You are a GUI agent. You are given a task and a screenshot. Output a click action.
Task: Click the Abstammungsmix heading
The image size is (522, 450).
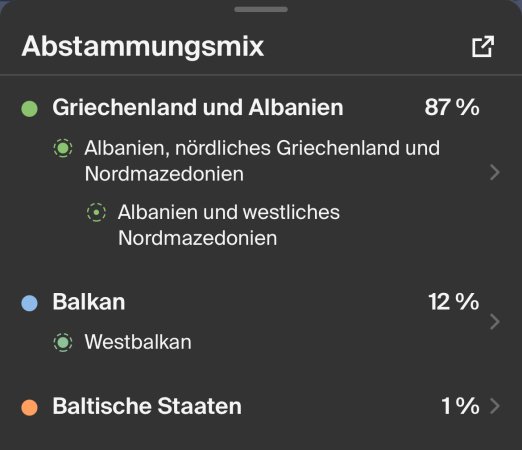coord(143,46)
